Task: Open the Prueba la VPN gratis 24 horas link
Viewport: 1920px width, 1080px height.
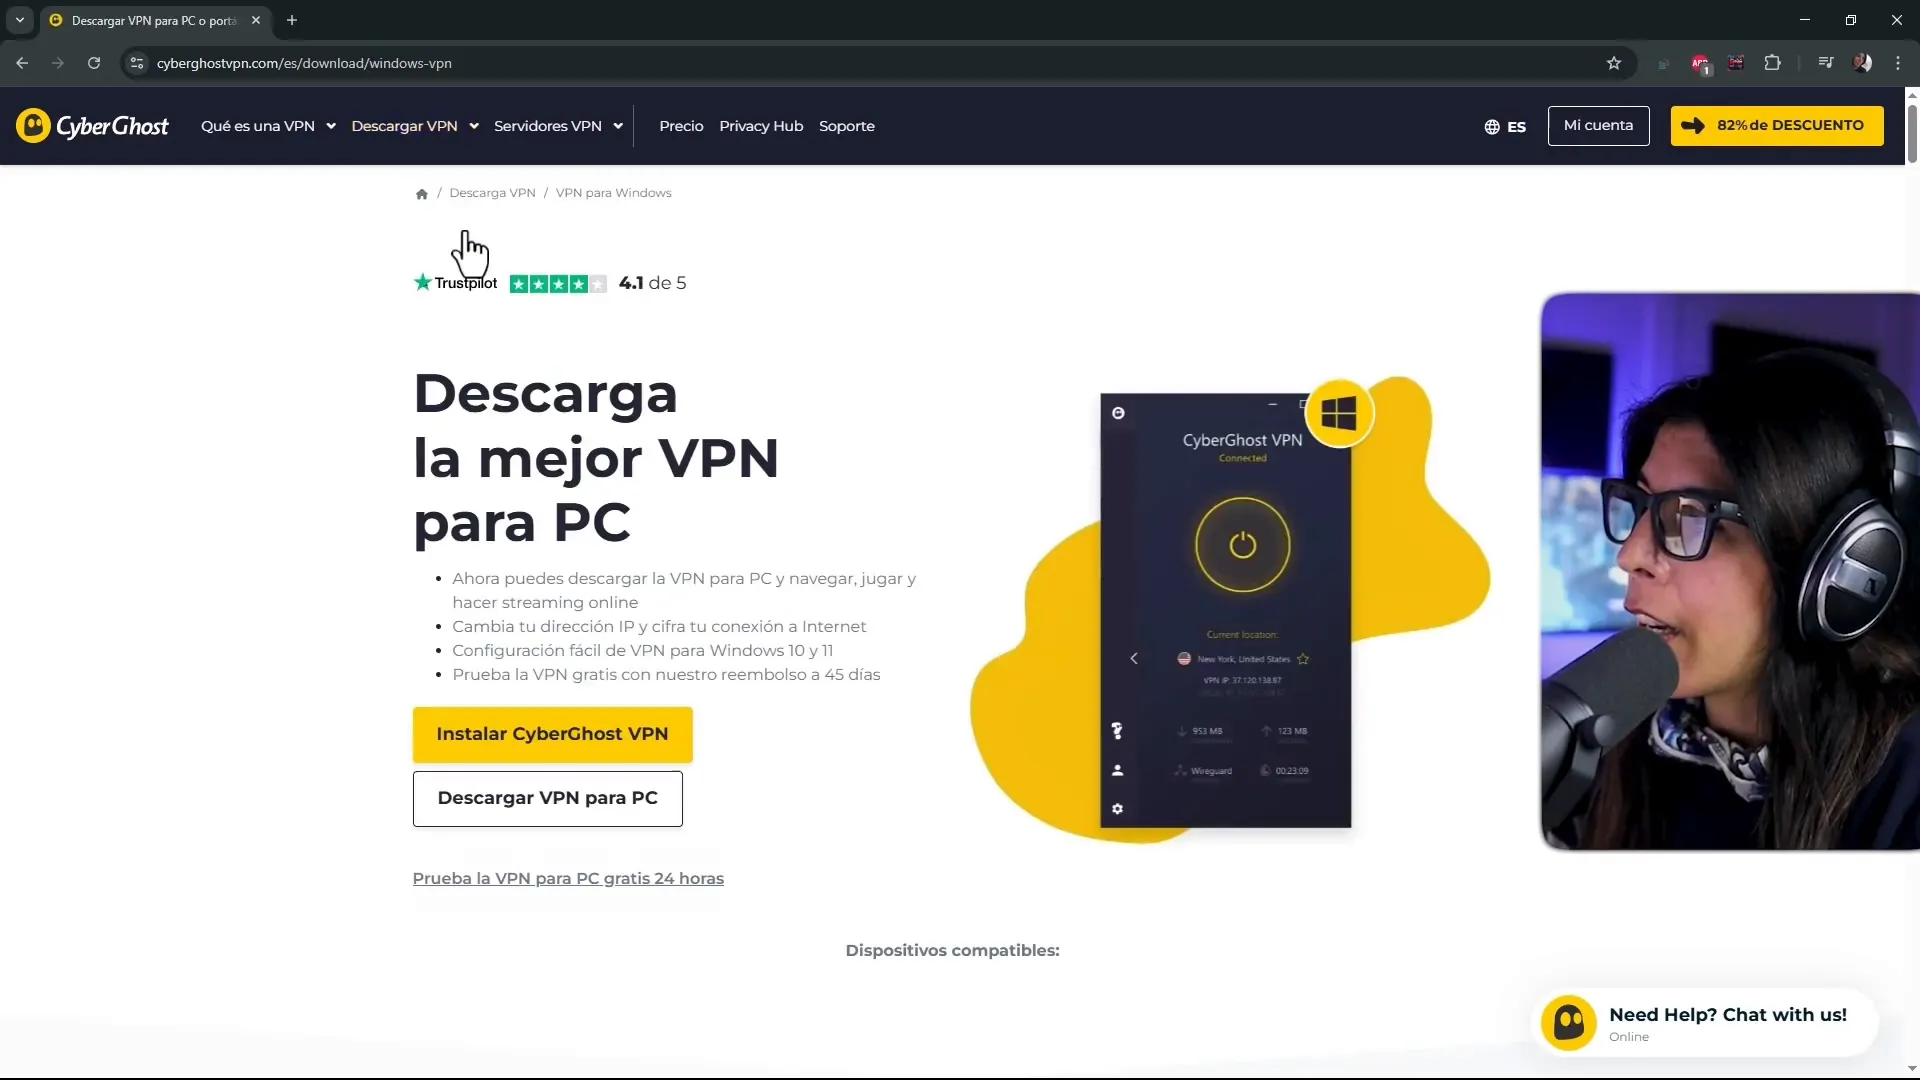Action: 568,879
